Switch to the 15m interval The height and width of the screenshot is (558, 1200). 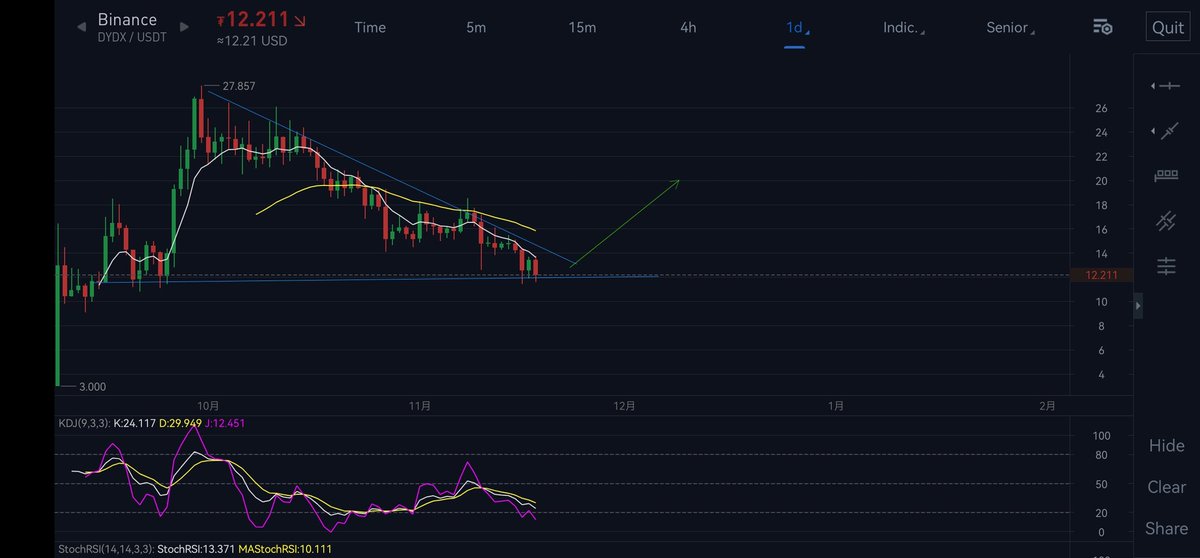(x=582, y=27)
